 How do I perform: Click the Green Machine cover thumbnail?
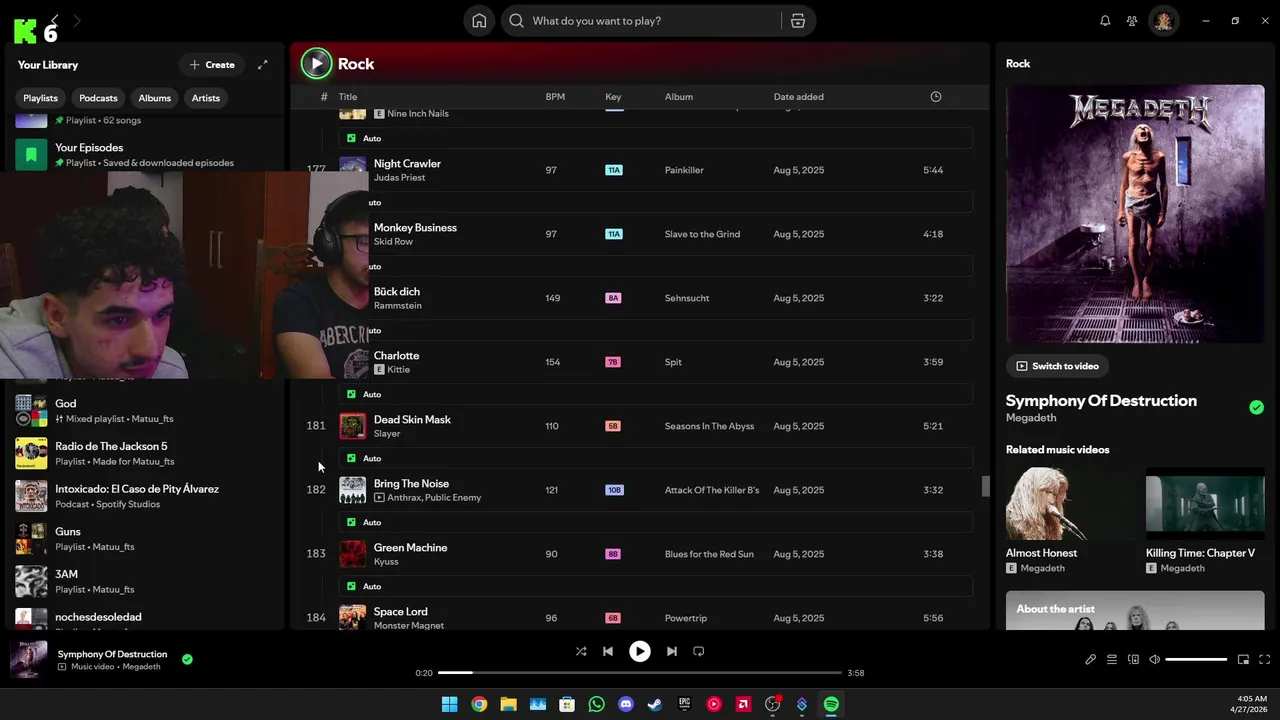[352, 554]
